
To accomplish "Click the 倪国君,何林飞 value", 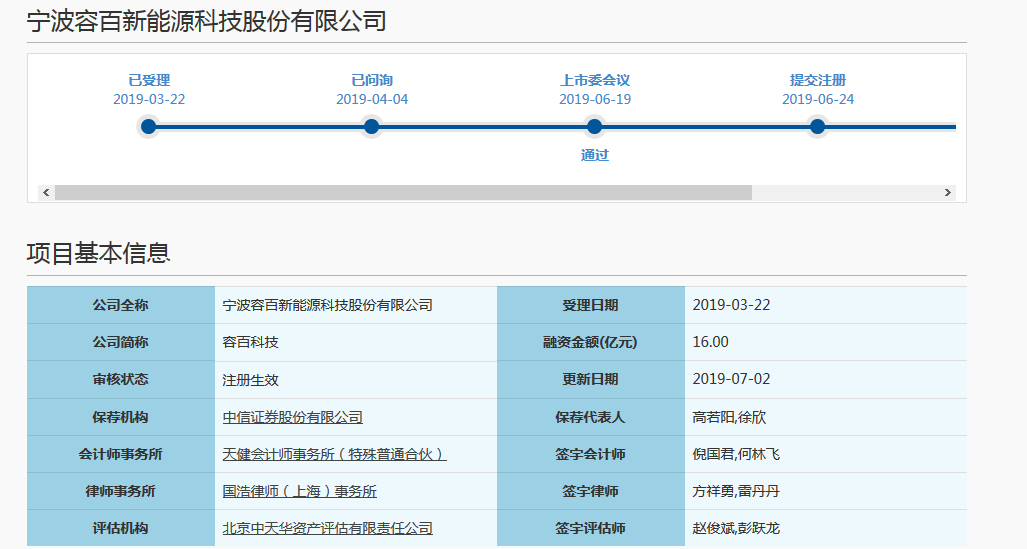I will (736, 454).
